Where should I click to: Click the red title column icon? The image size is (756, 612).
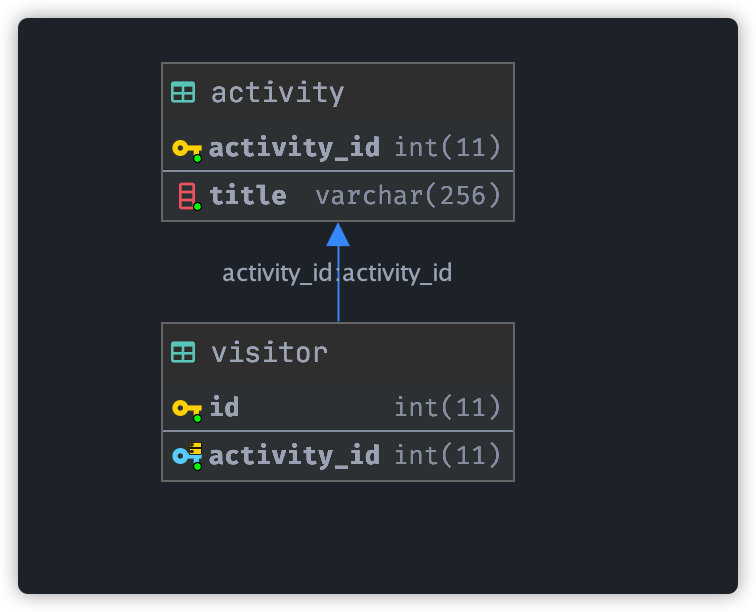pos(189,196)
